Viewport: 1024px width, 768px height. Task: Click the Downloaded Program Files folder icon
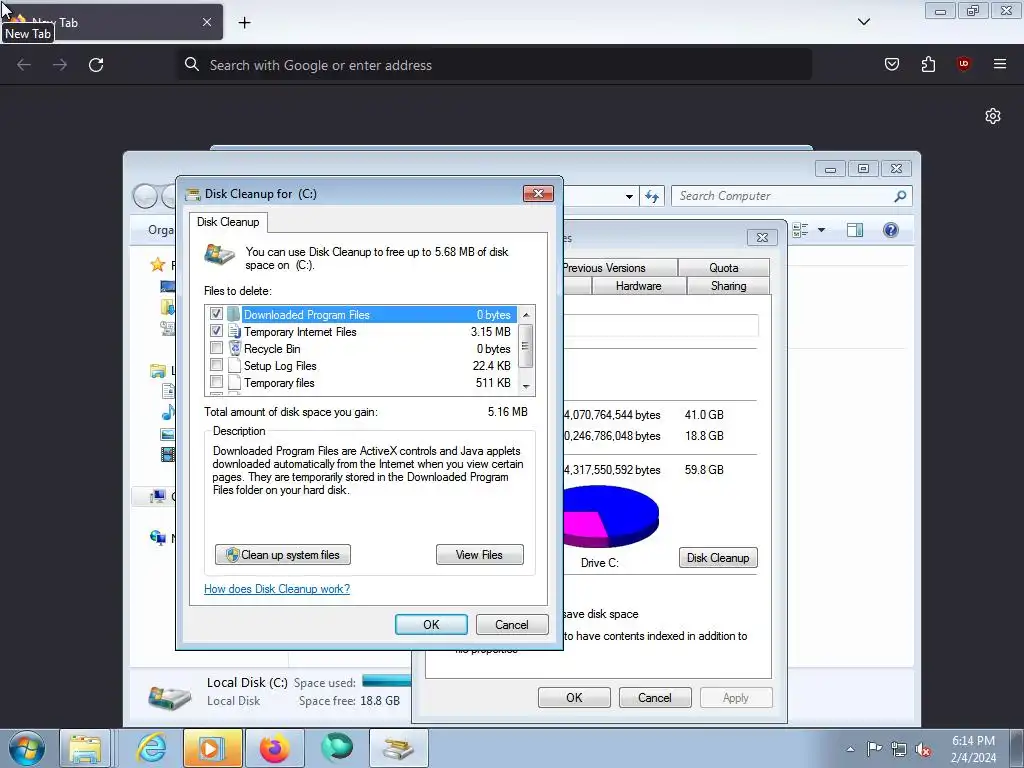(x=234, y=314)
